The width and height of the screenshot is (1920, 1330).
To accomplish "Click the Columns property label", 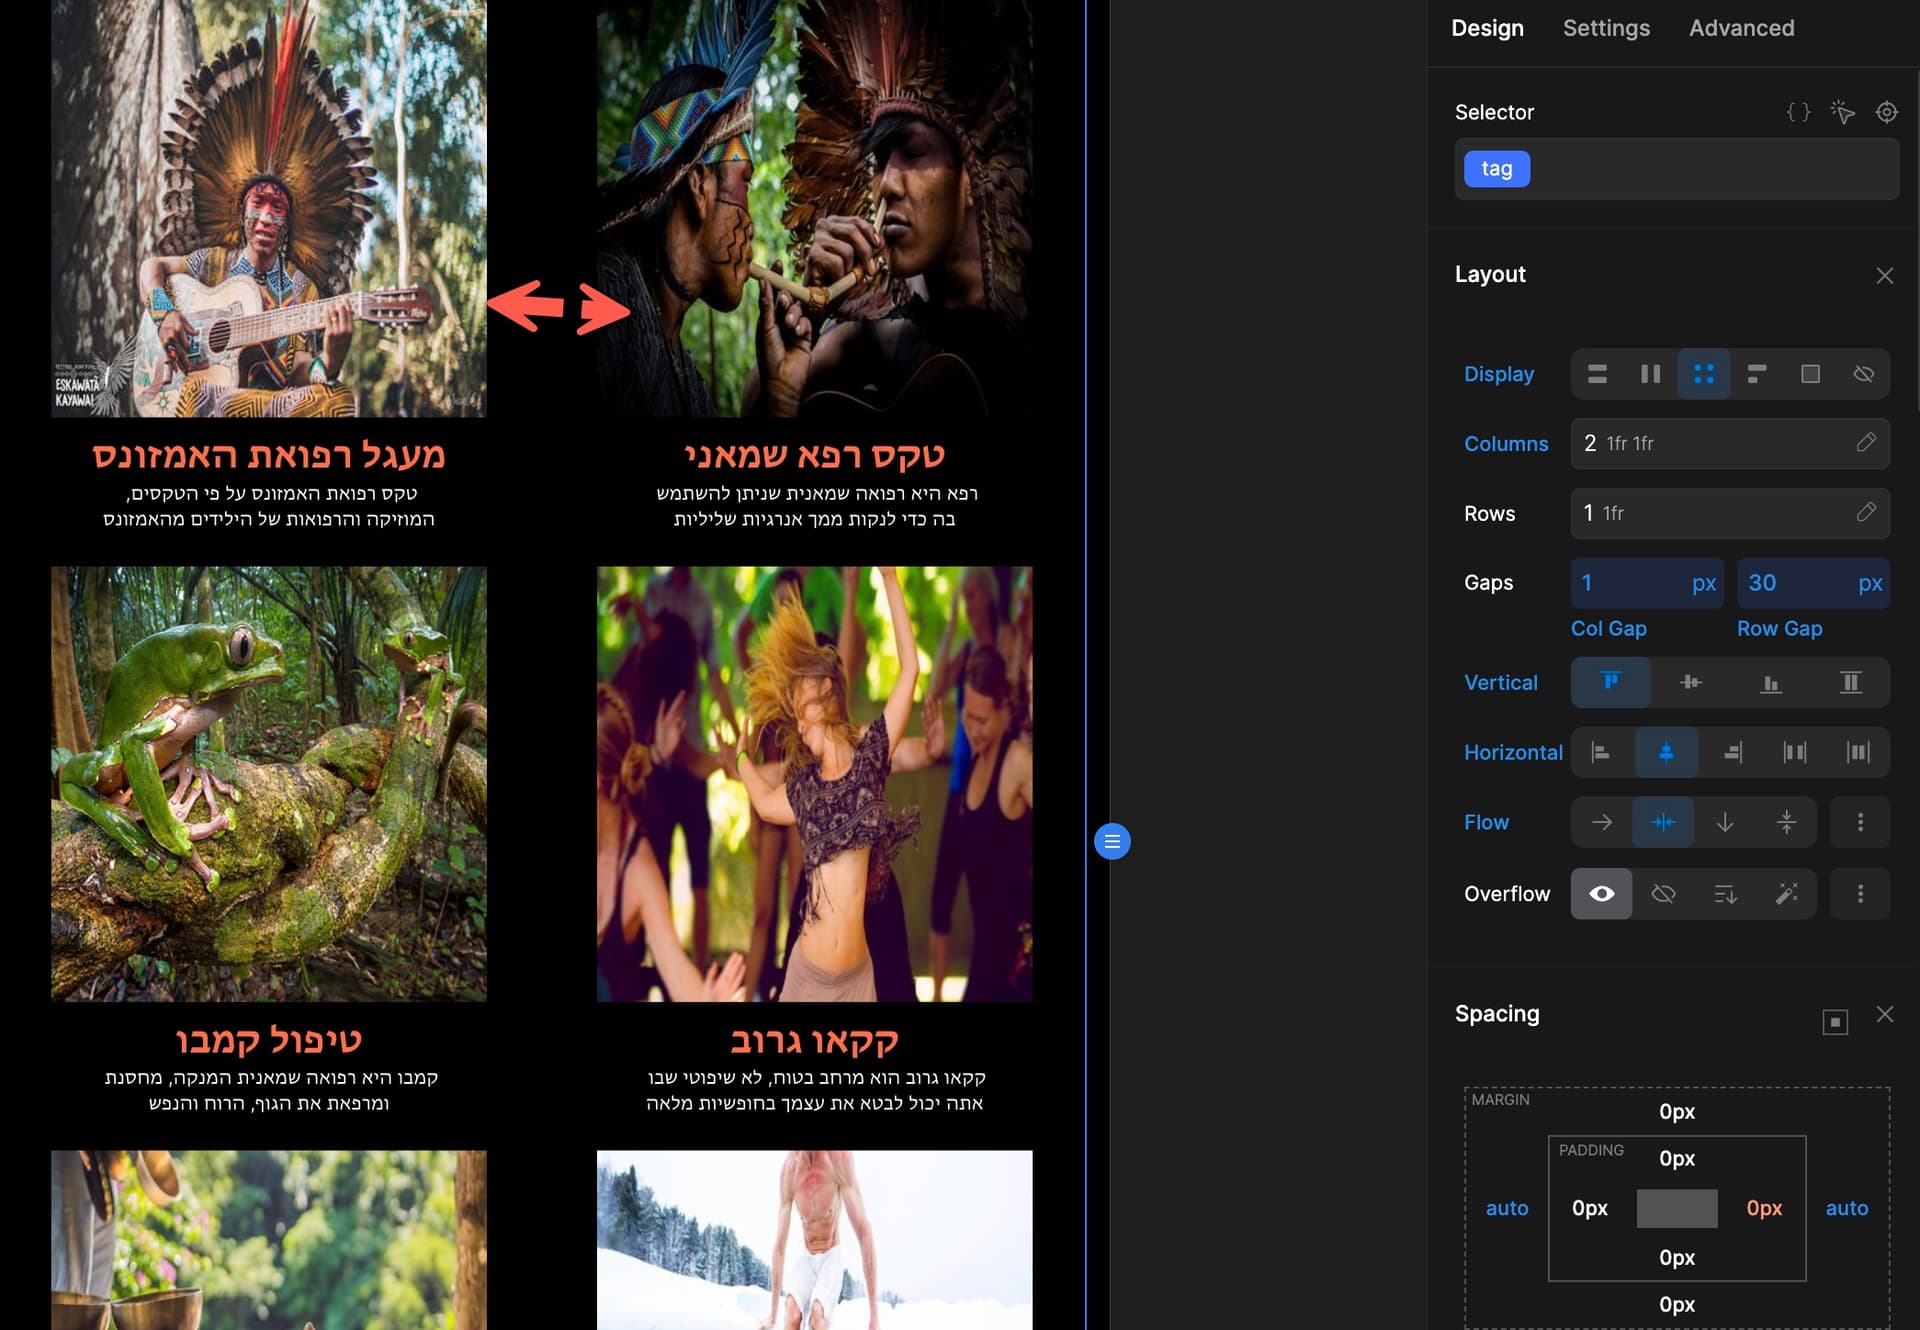I will tap(1506, 444).
